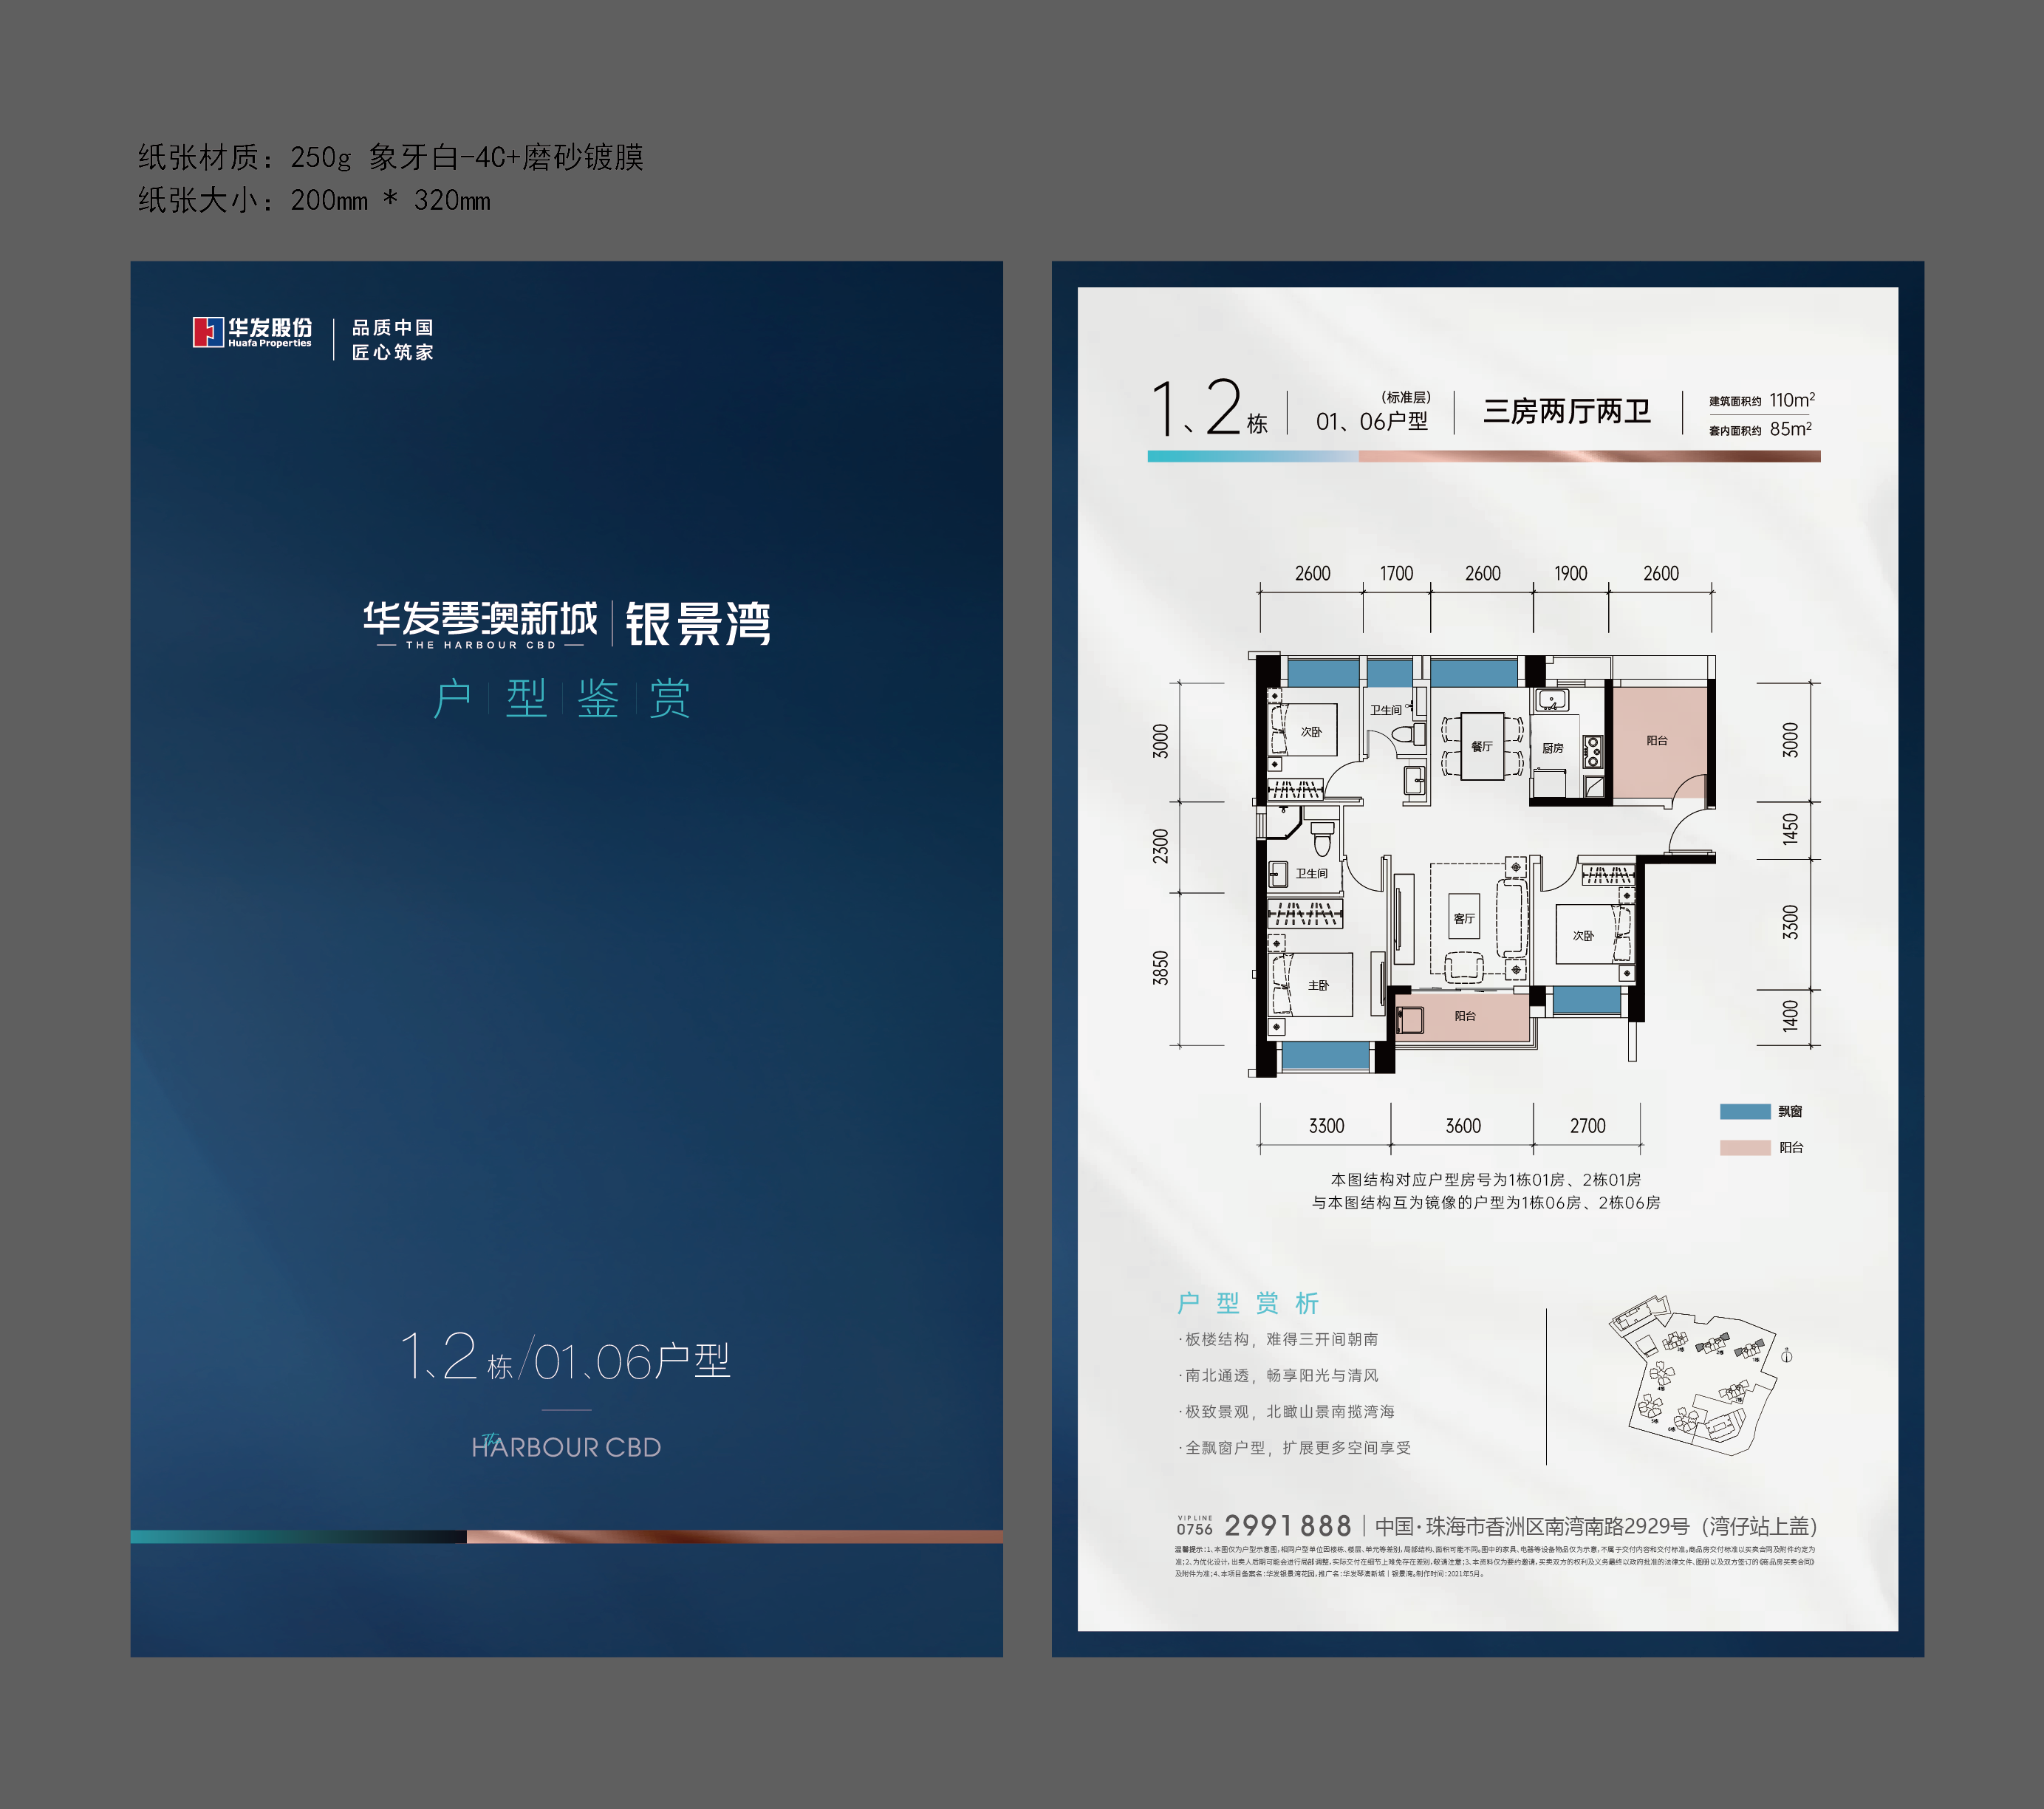Click the '1700' top dimension
Screen dimensions: 2044x1809
(1396, 573)
